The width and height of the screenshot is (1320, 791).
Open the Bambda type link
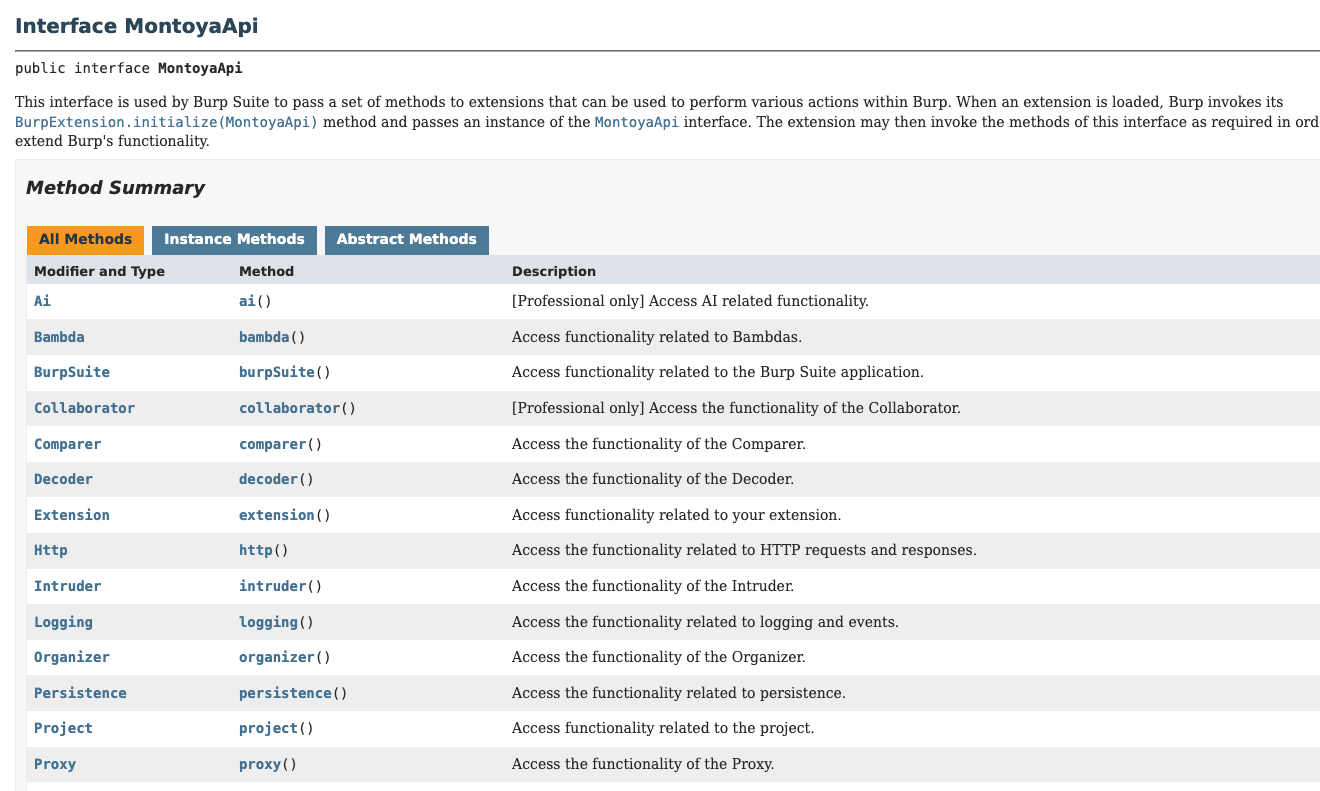tap(59, 337)
